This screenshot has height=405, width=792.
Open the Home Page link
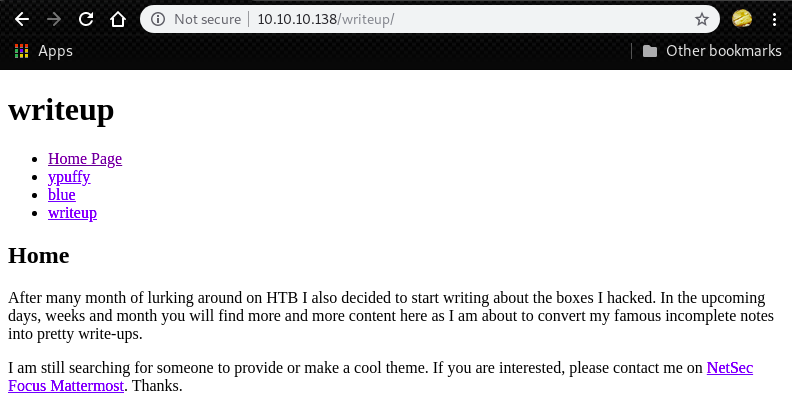pos(85,158)
